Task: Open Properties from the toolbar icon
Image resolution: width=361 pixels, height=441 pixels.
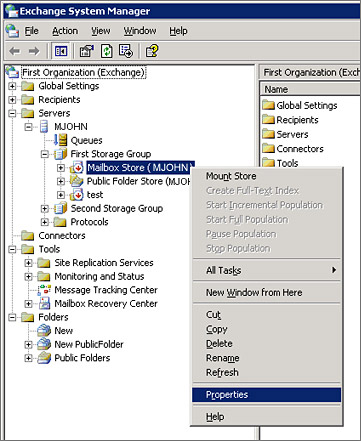Action: coord(87,51)
